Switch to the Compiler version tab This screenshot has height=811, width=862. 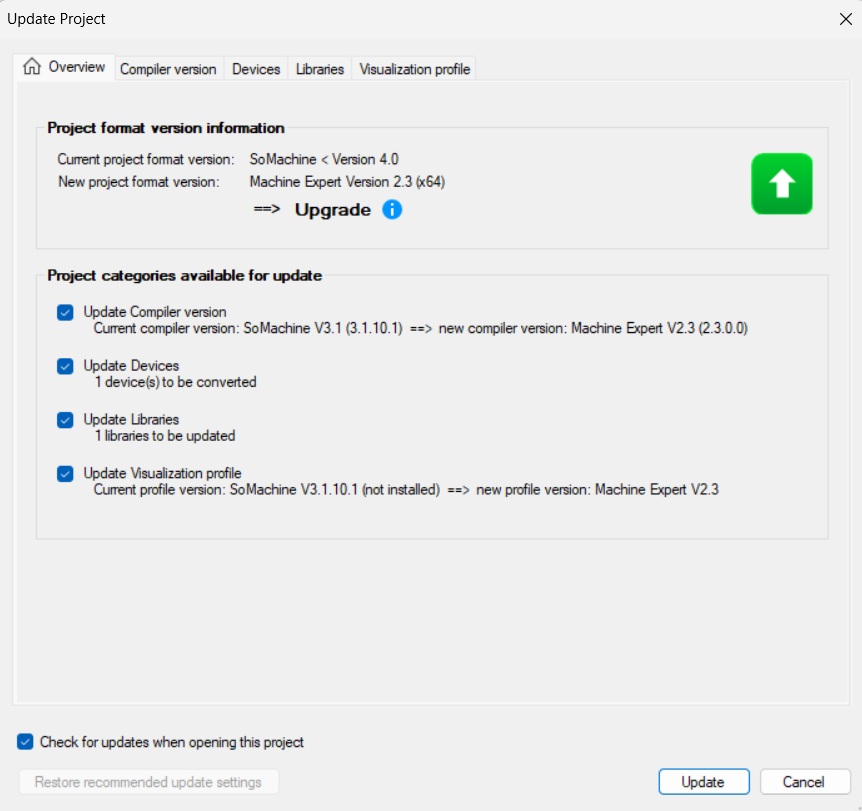point(168,69)
